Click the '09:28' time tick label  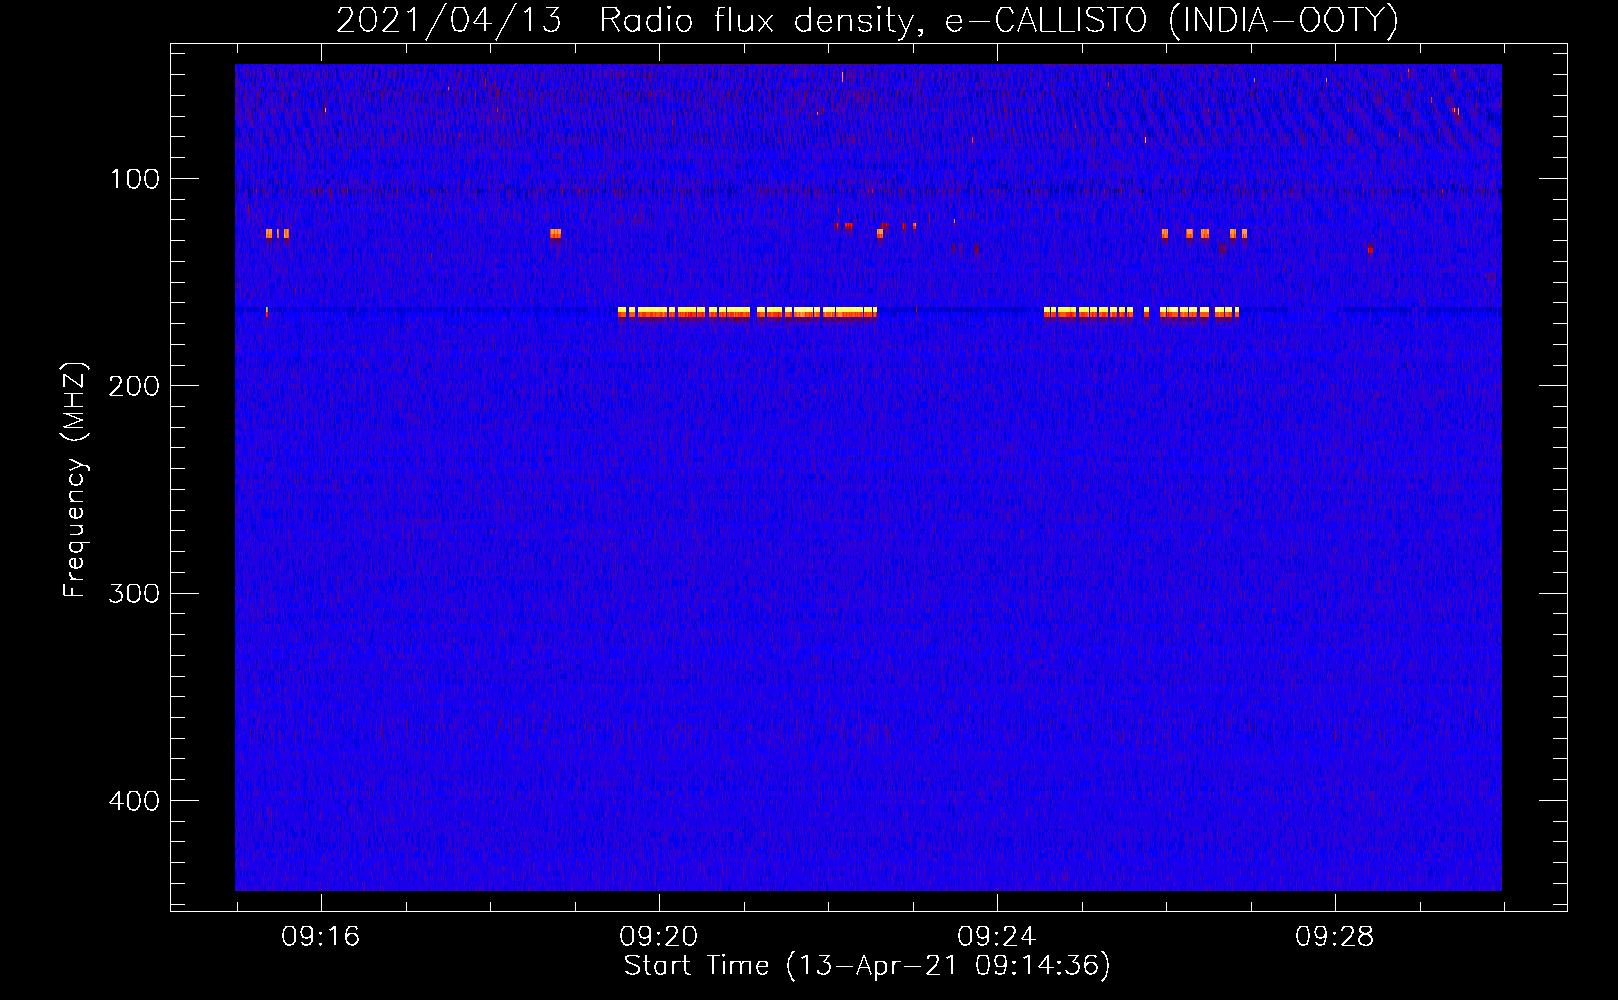(1334, 937)
